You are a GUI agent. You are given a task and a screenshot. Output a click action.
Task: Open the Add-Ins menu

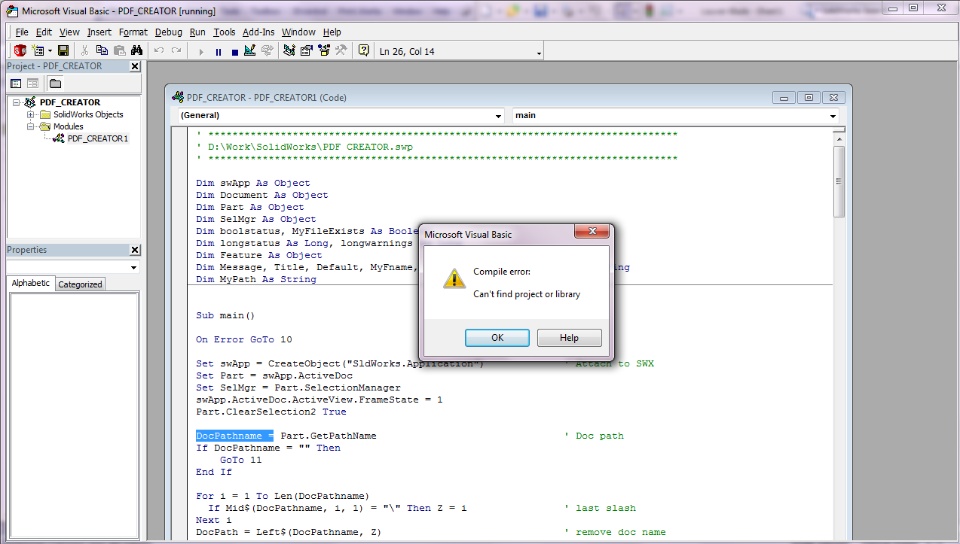coord(258,32)
